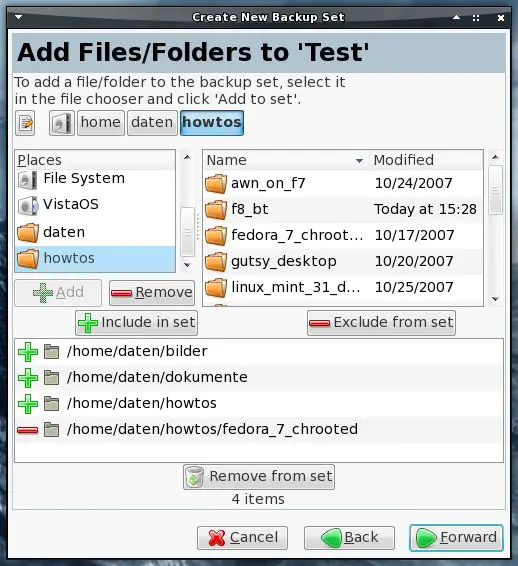Click the VistaOS disk icon
The height and width of the screenshot is (566, 518).
tap(28, 206)
